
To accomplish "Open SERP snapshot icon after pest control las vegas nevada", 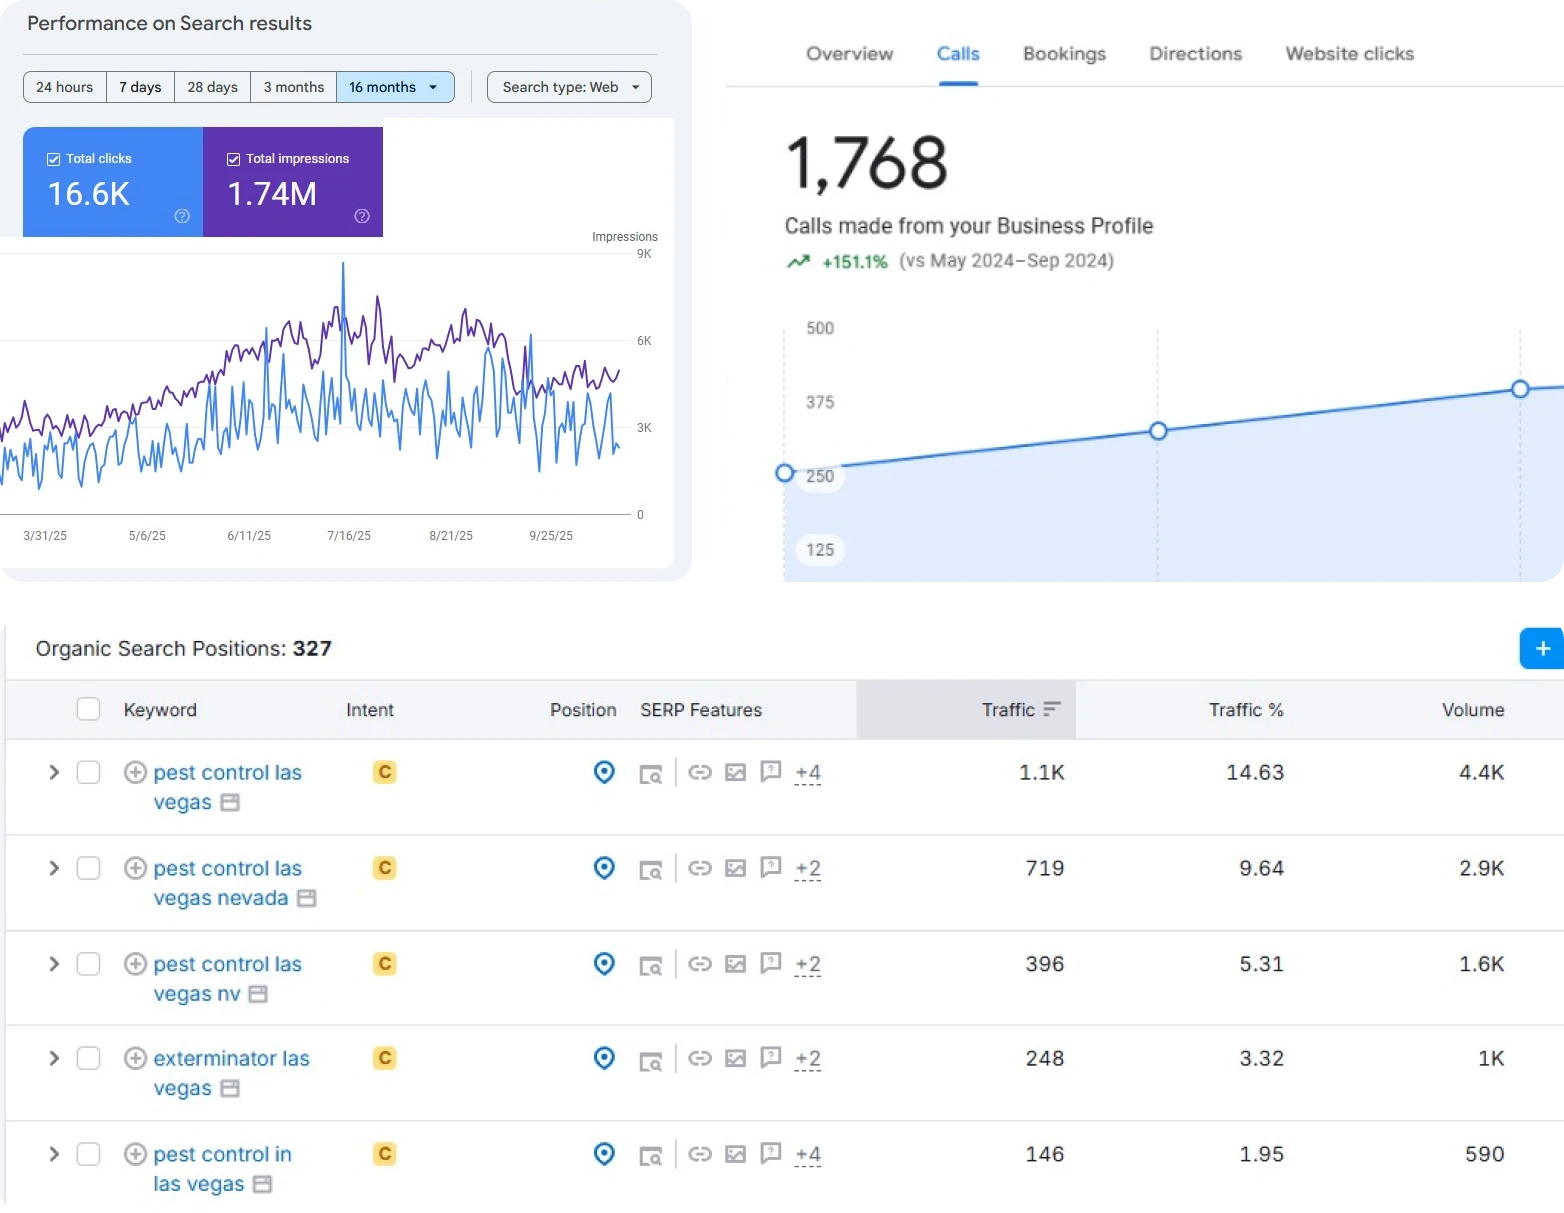I will pyautogui.click(x=307, y=898).
